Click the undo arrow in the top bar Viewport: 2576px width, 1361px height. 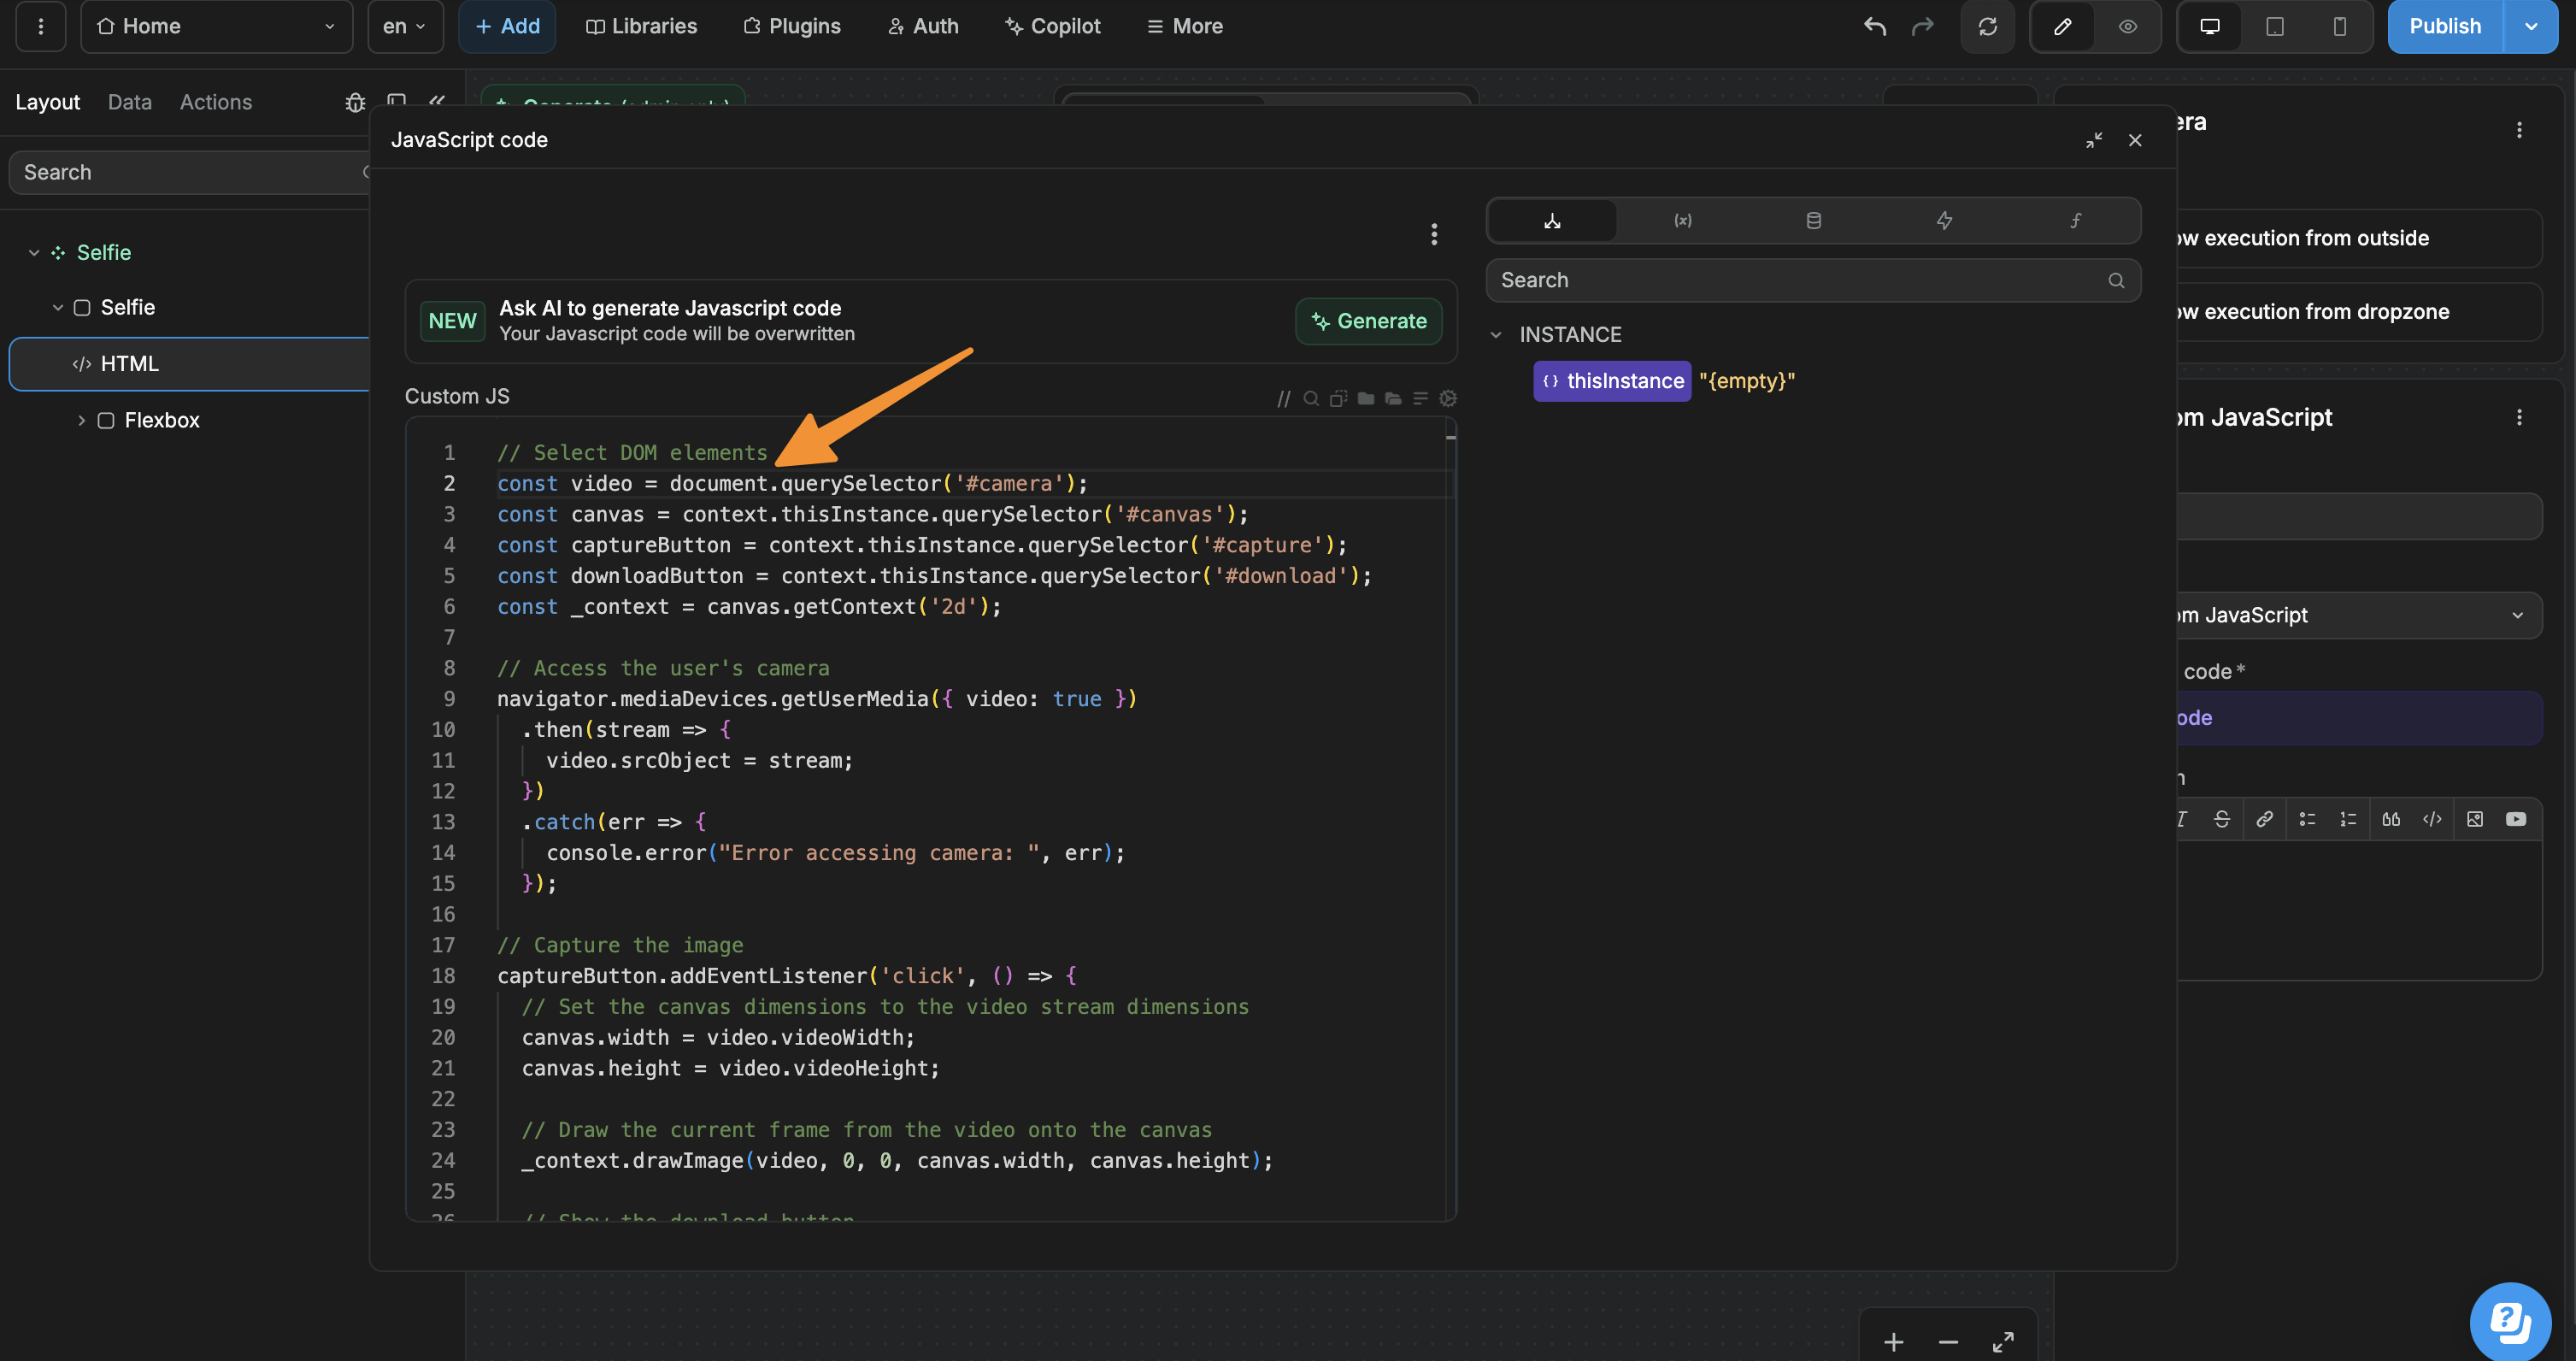pyautogui.click(x=1874, y=27)
